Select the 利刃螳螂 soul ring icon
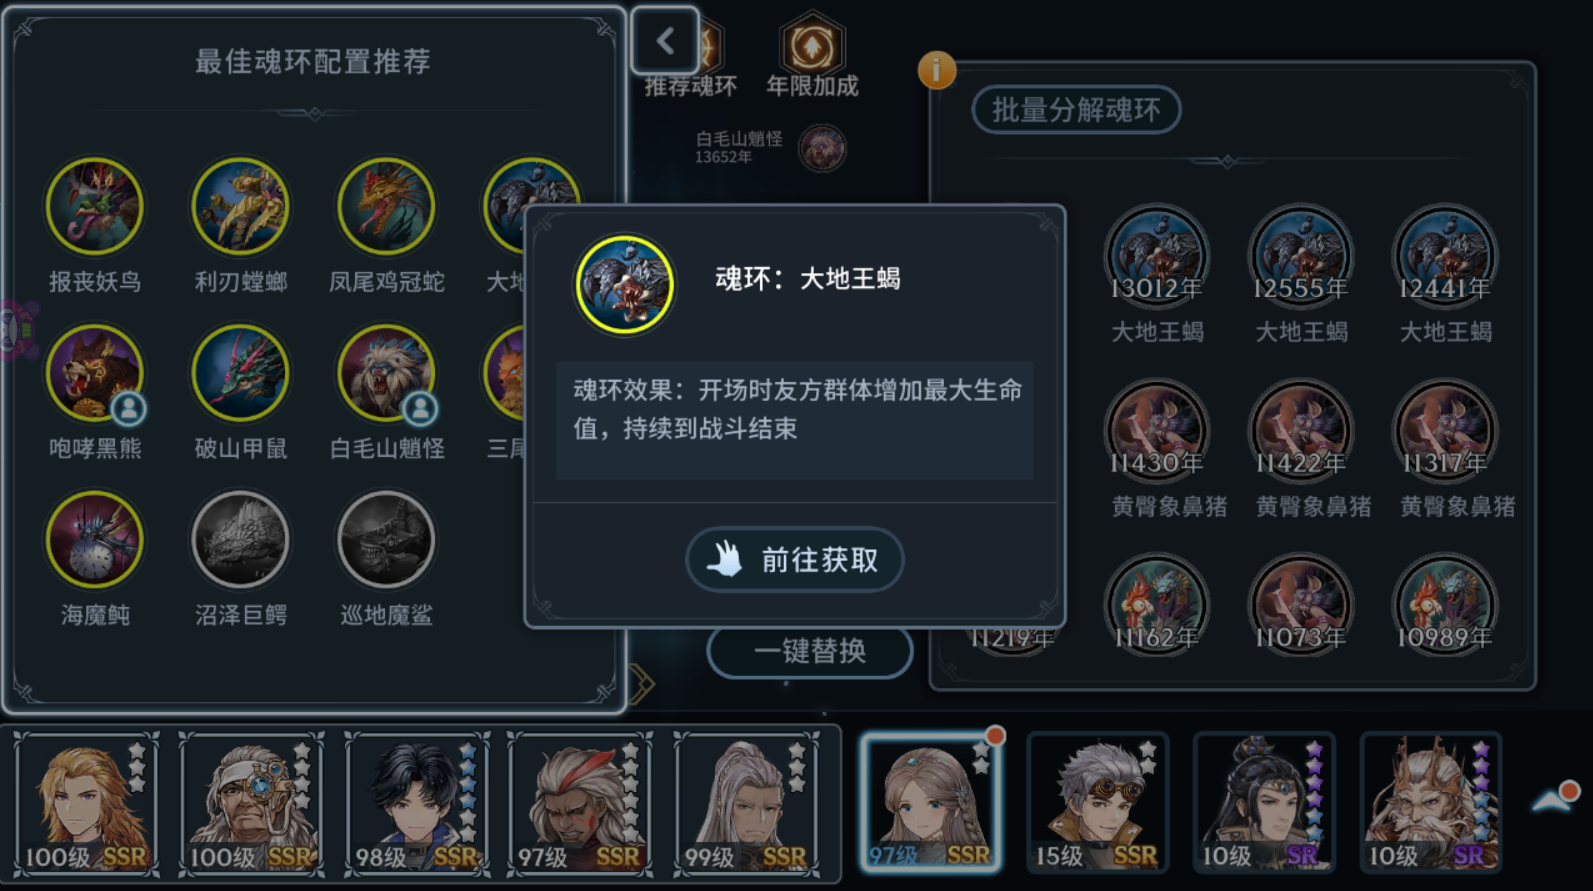1593x891 pixels. [241, 206]
